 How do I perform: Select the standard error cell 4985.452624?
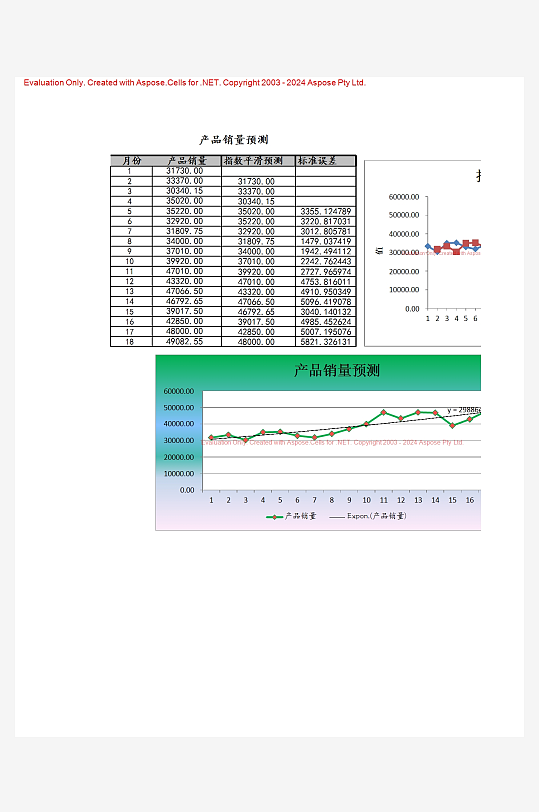point(326,322)
